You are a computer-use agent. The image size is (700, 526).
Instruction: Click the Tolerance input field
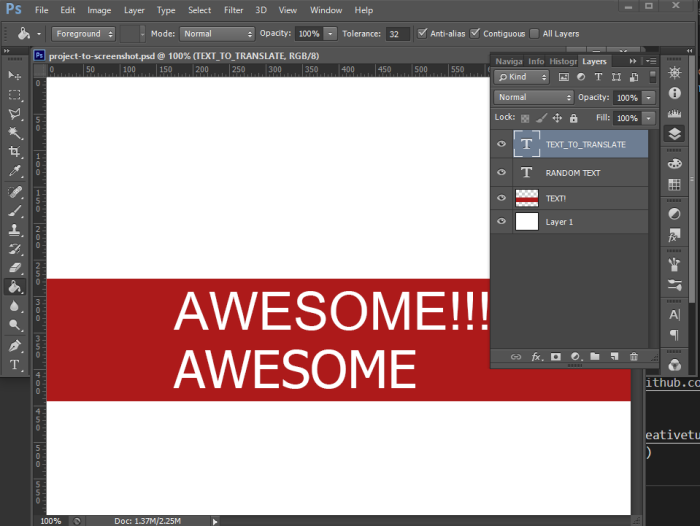point(398,34)
